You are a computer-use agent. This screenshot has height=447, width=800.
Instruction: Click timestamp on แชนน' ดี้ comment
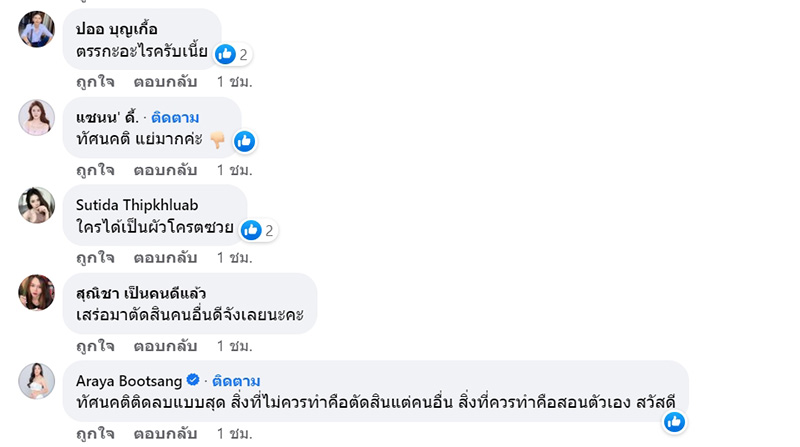click(234, 169)
